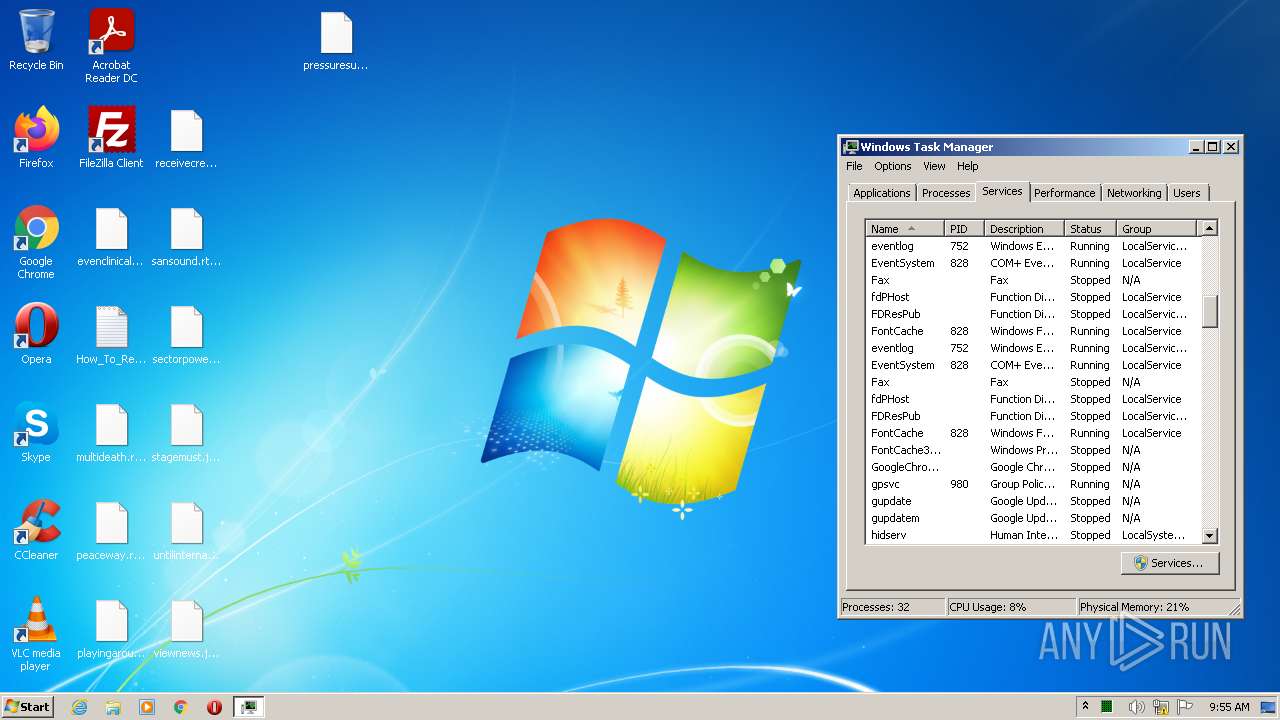
Task: Select the gpsvc service row
Action: click(x=1033, y=484)
